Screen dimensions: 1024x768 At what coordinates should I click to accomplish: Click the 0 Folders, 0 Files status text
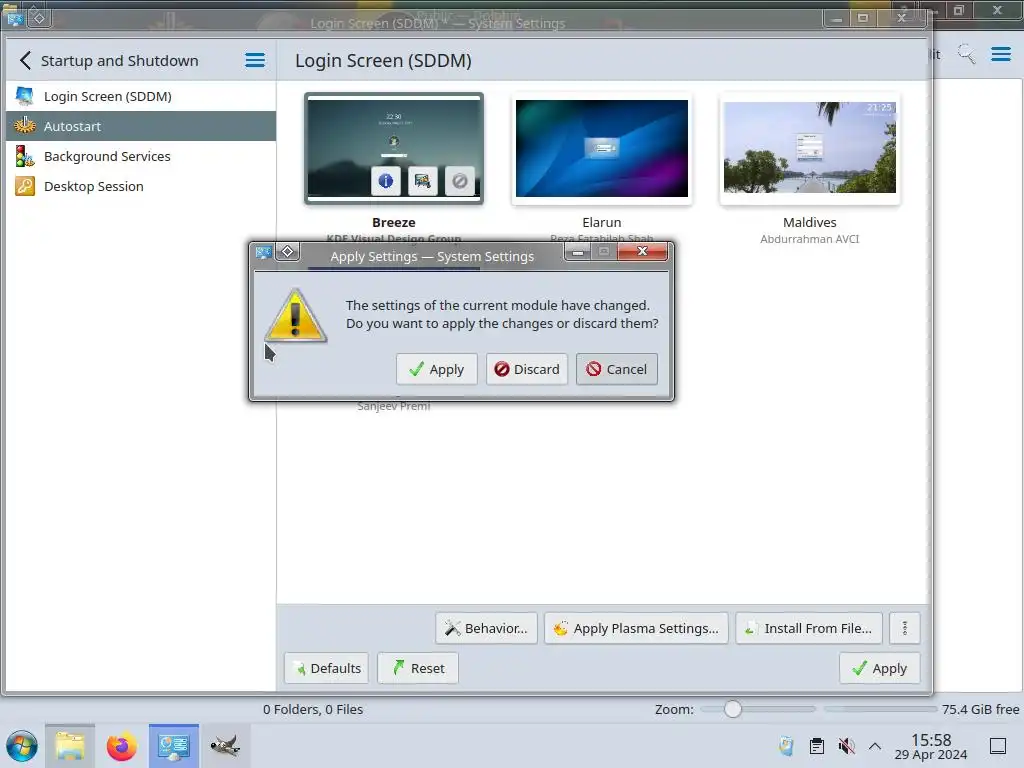313,709
